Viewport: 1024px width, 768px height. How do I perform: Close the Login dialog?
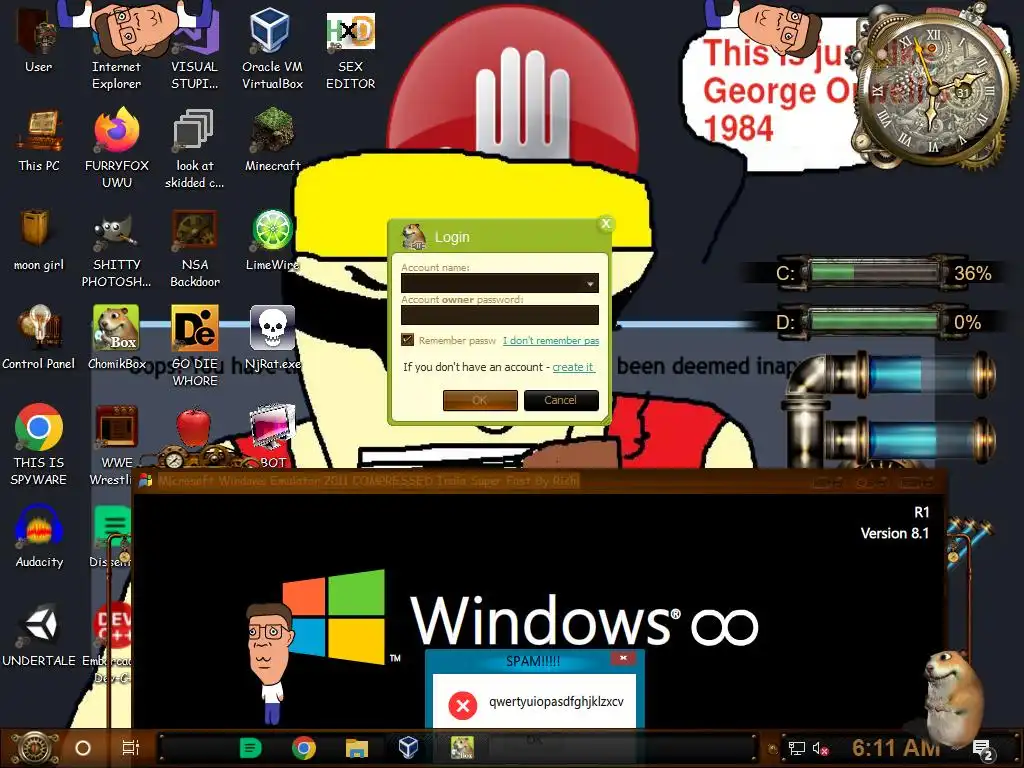605,224
